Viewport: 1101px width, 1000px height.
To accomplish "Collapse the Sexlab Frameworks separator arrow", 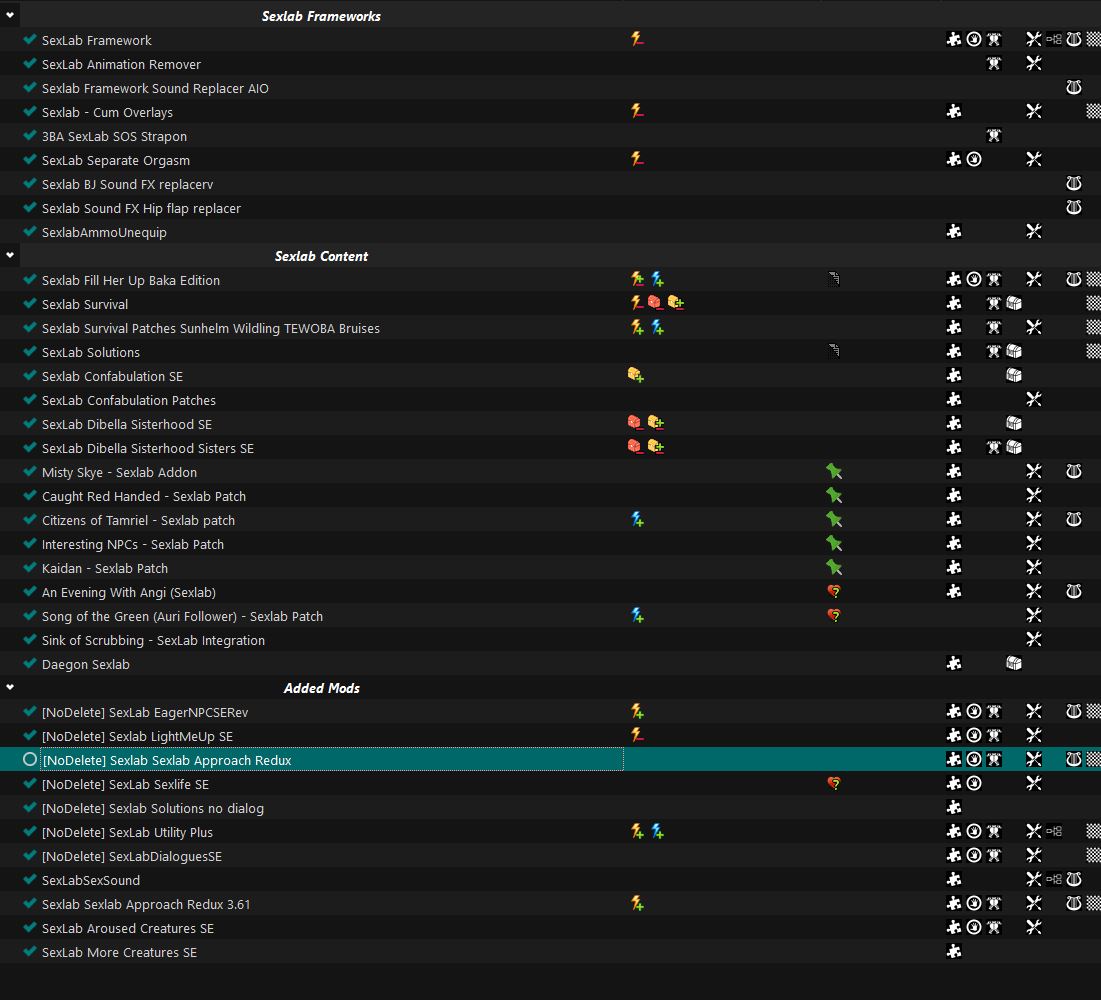I will click(10, 15).
